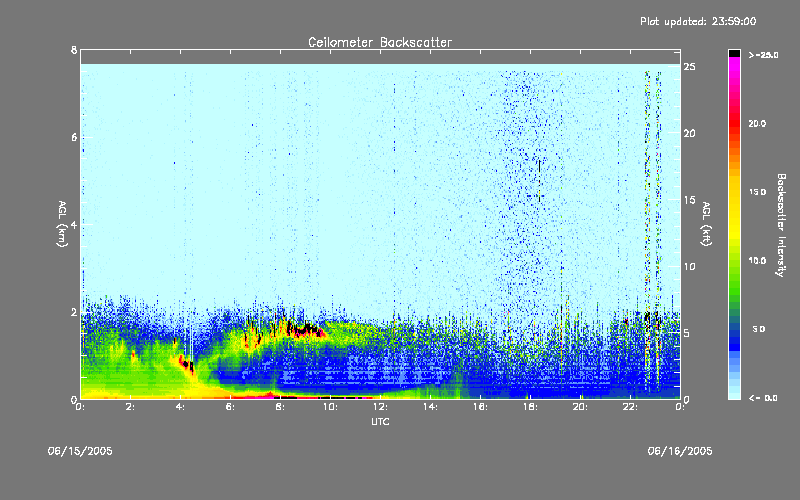
Task: Click the ">=25.0" colorbar maximum label
Action: [763, 55]
